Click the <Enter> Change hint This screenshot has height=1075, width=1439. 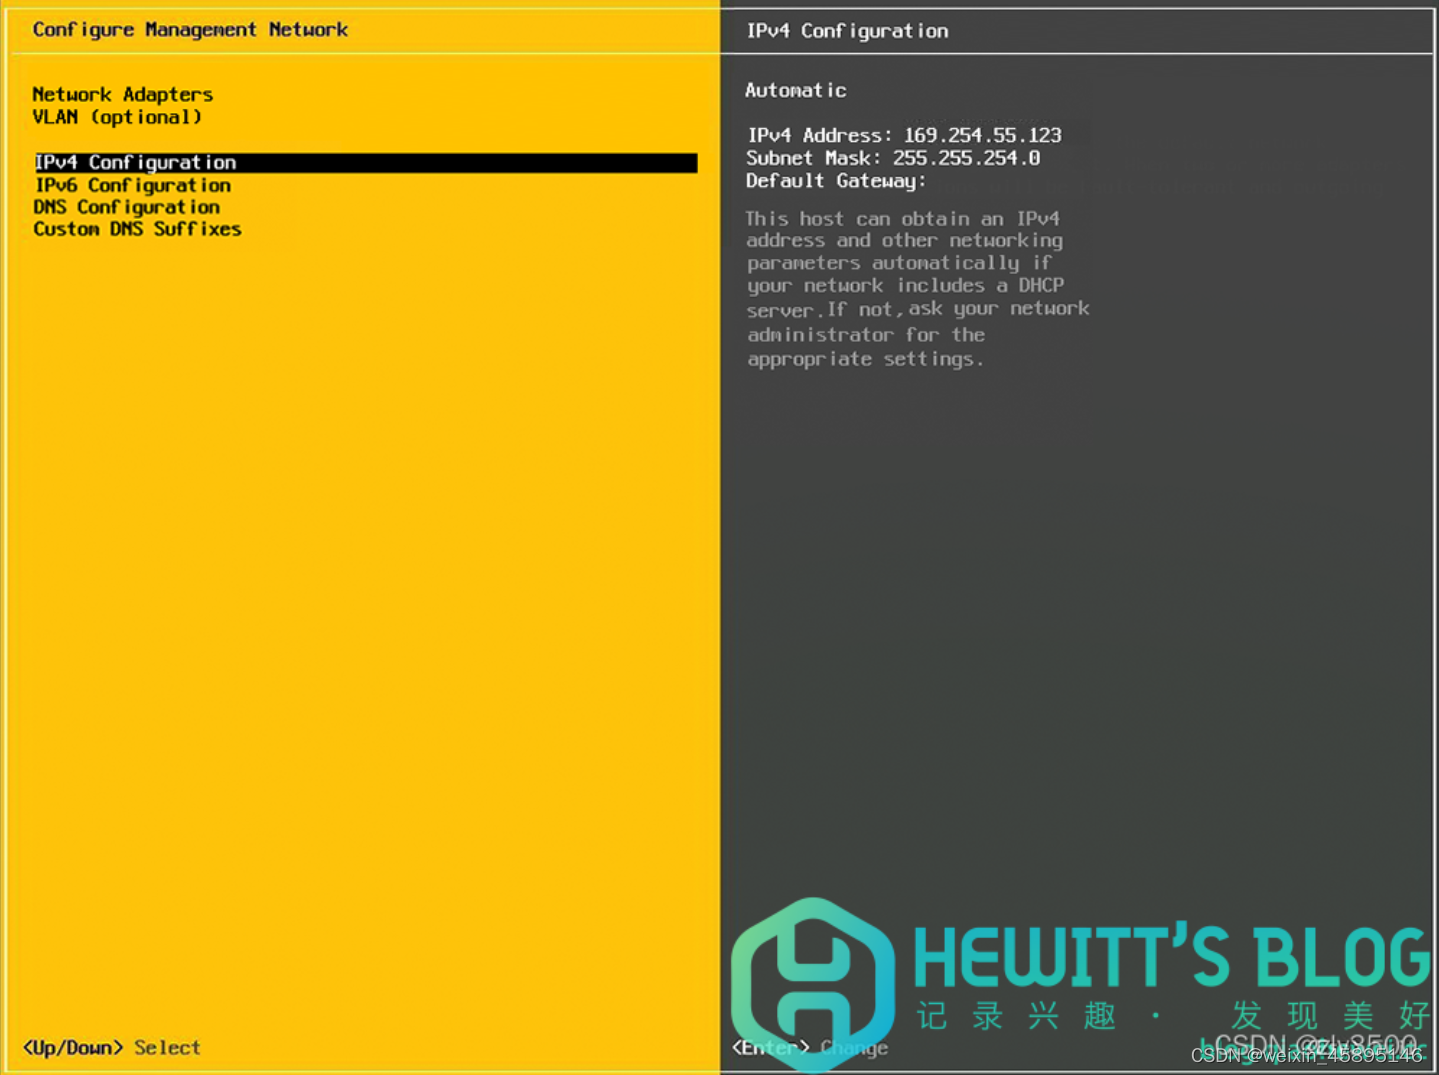pos(810,1047)
